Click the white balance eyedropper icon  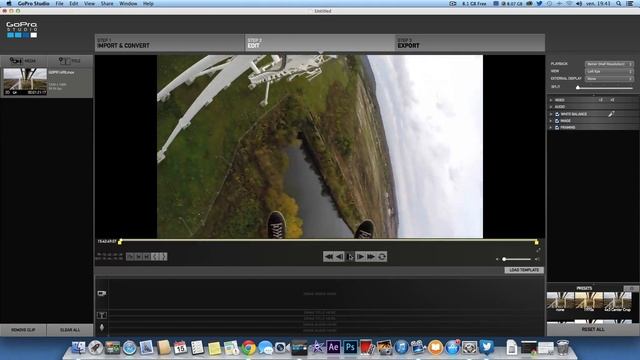click(x=611, y=114)
